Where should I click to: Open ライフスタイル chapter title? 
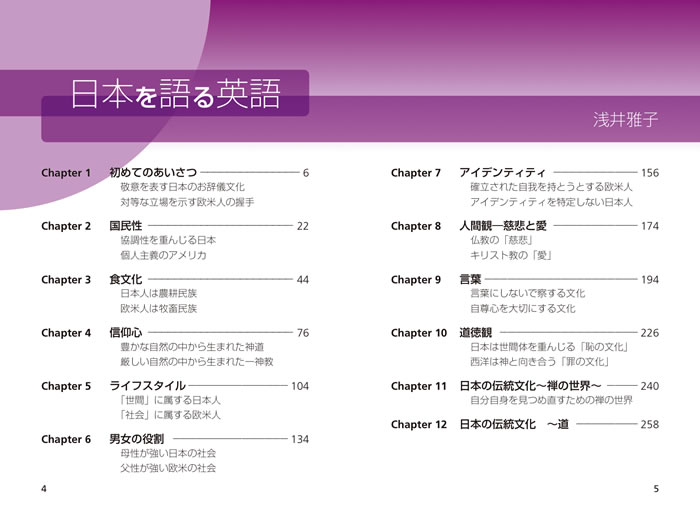point(147,385)
